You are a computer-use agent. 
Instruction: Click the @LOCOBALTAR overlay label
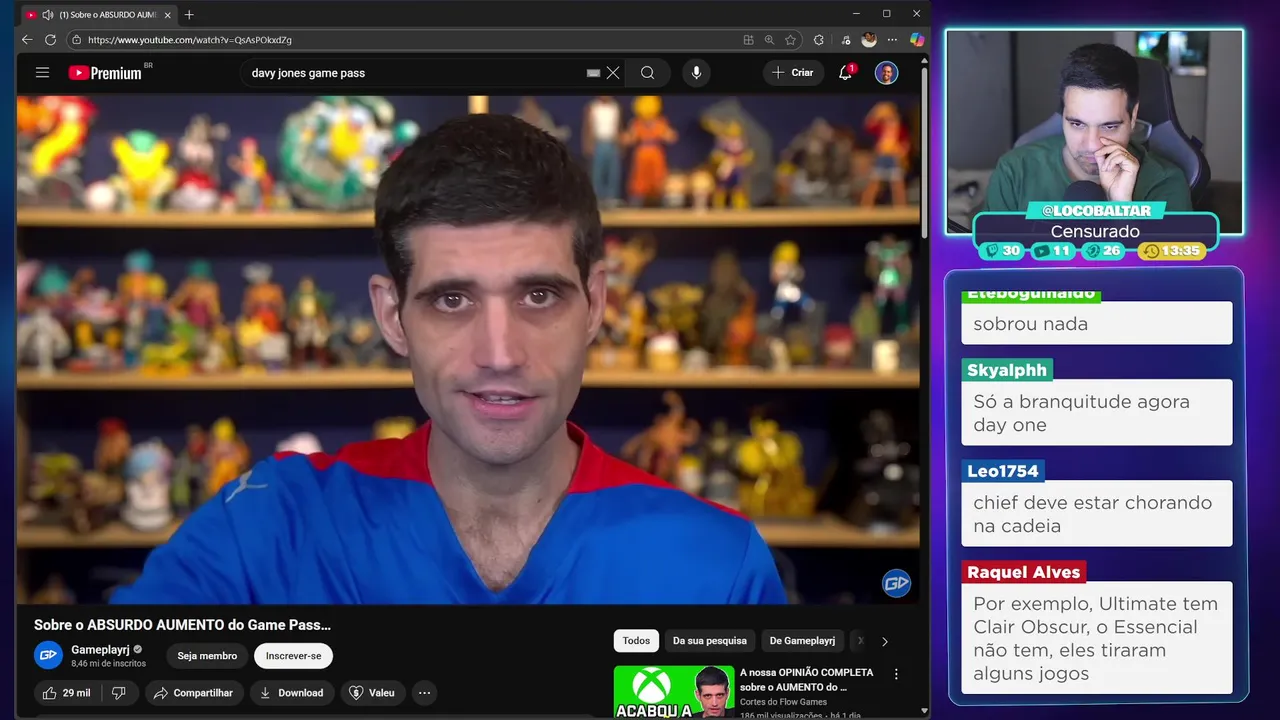click(1096, 211)
